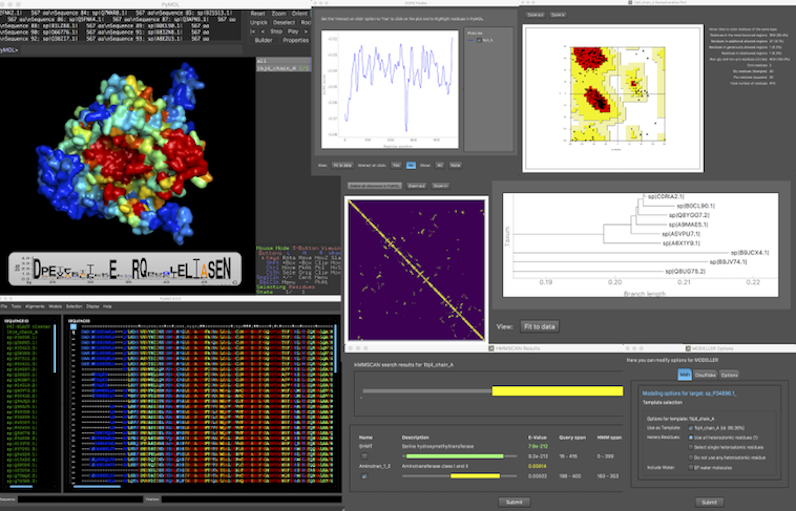This screenshot has width=796, height=511.
Task: Click 1bj4_chain_A in PyMod sequence names
Action: pyautogui.click(x=22, y=332)
